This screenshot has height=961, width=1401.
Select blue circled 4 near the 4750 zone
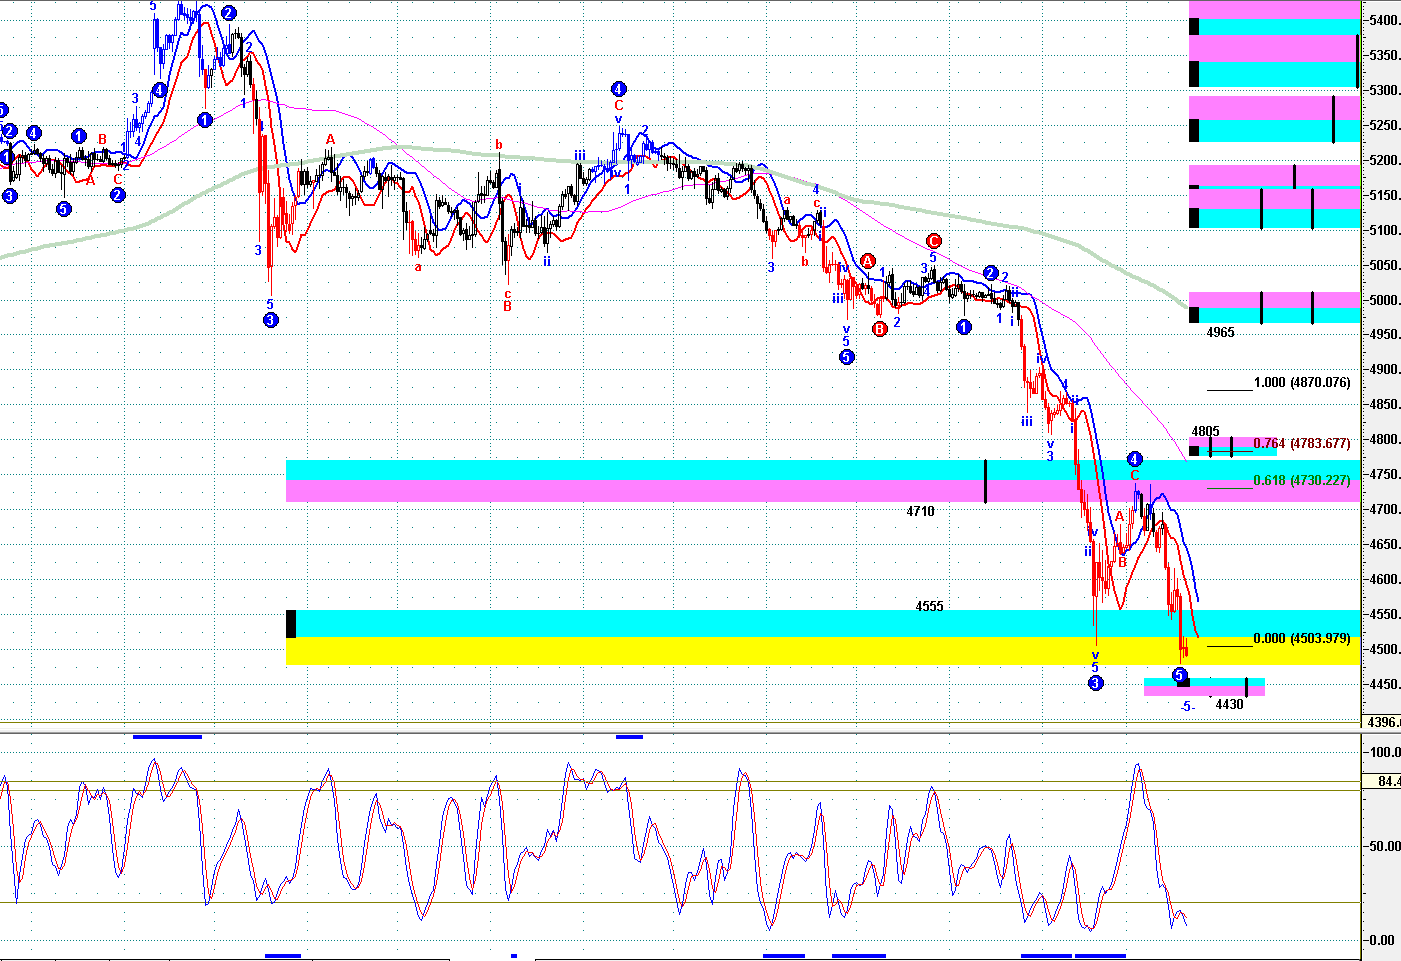pyautogui.click(x=1134, y=459)
